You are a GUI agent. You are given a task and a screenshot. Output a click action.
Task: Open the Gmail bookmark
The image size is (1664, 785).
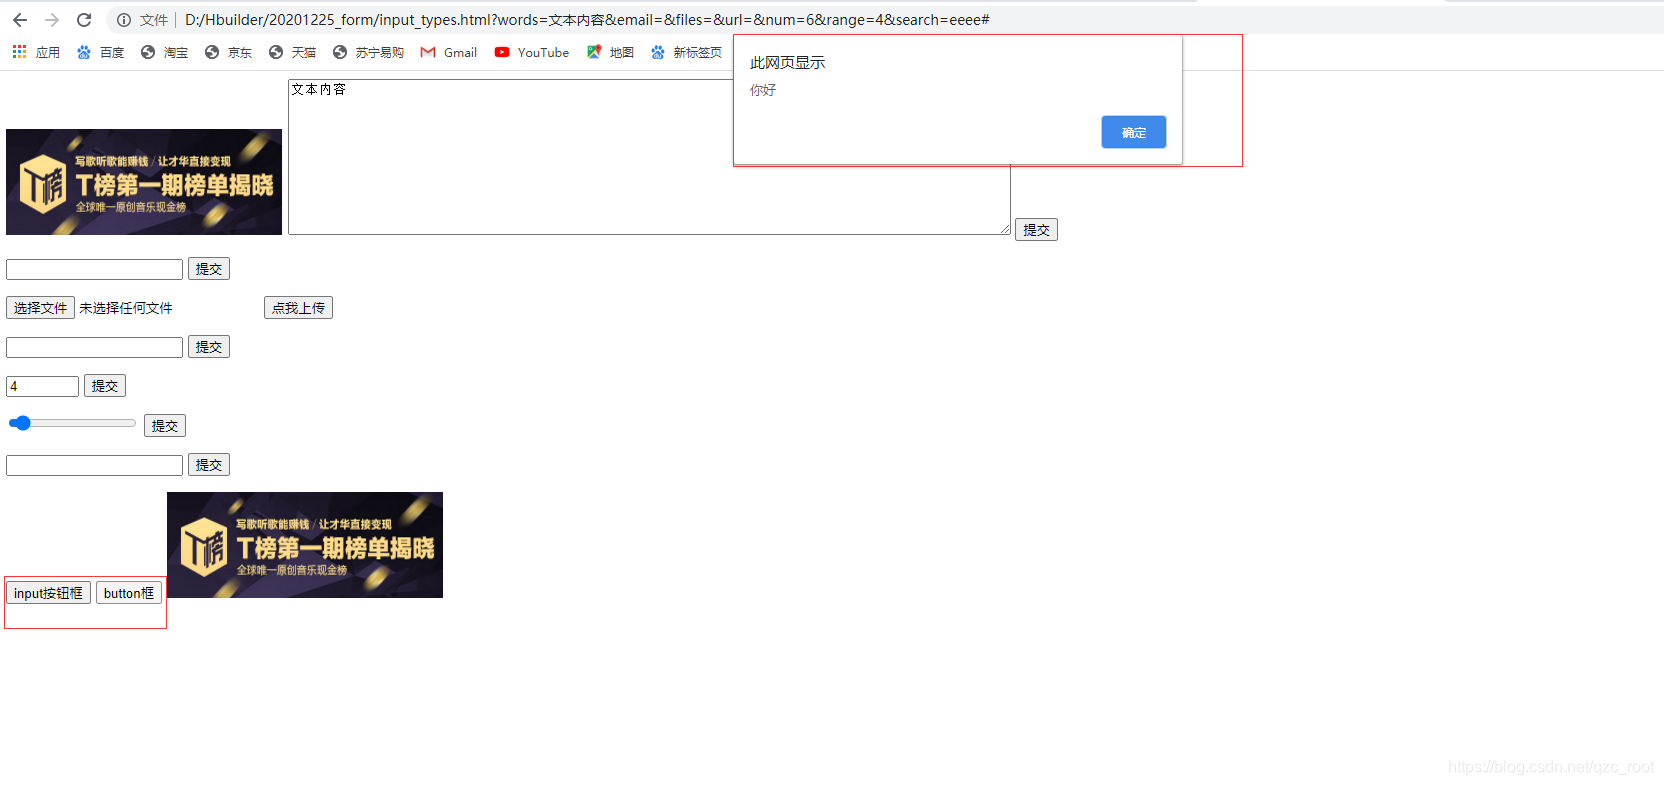point(449,52)
